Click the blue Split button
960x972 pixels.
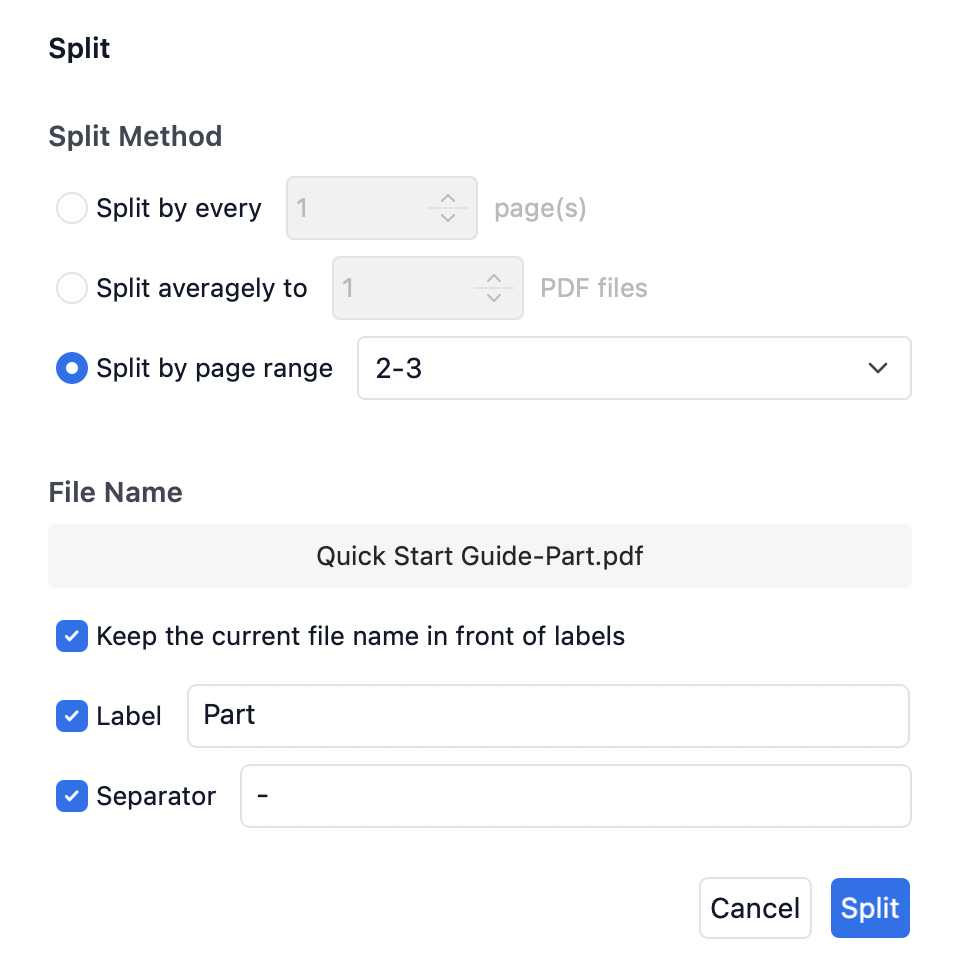point(870,908)
